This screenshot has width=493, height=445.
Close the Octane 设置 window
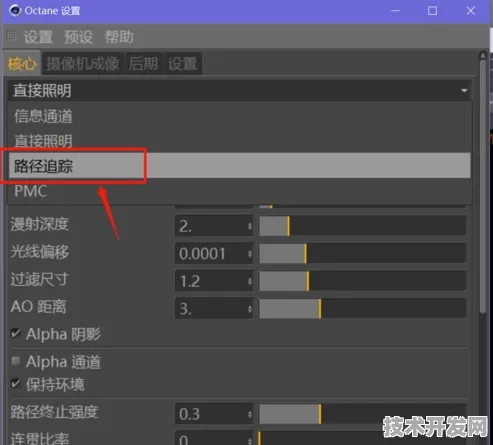(471, 11)
